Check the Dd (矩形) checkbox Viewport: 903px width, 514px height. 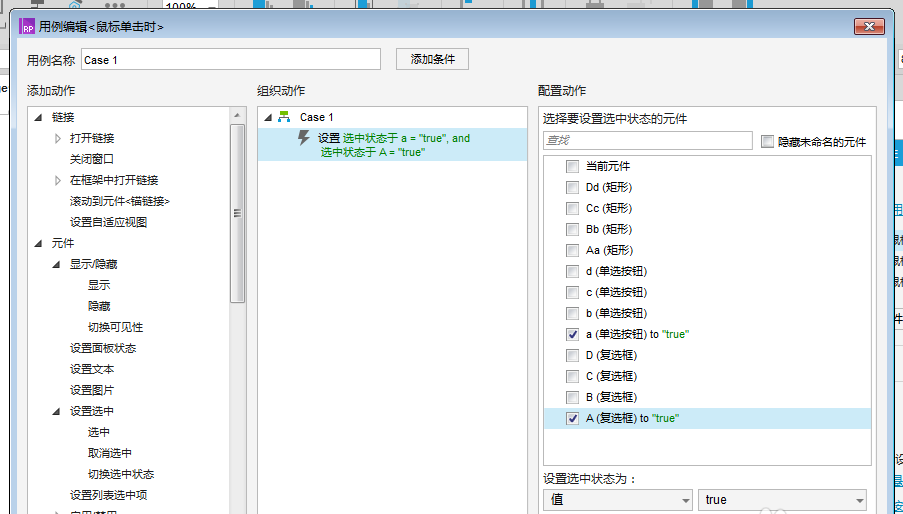coord(572,187)
